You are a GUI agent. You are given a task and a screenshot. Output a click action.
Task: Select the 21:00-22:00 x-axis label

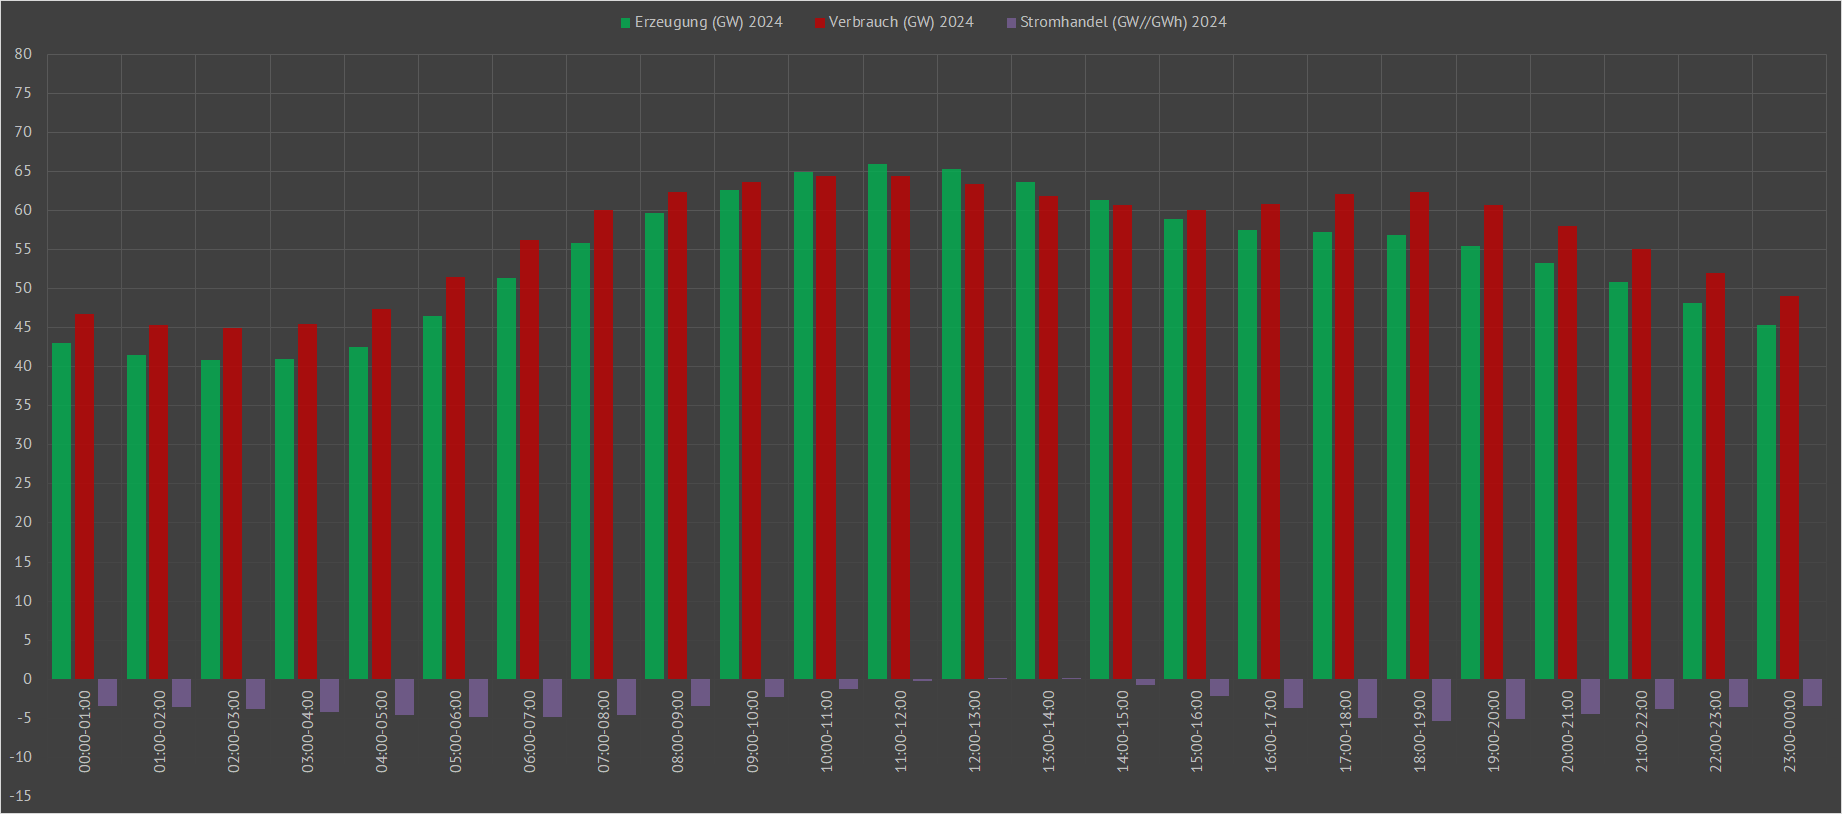point(1642,731)
